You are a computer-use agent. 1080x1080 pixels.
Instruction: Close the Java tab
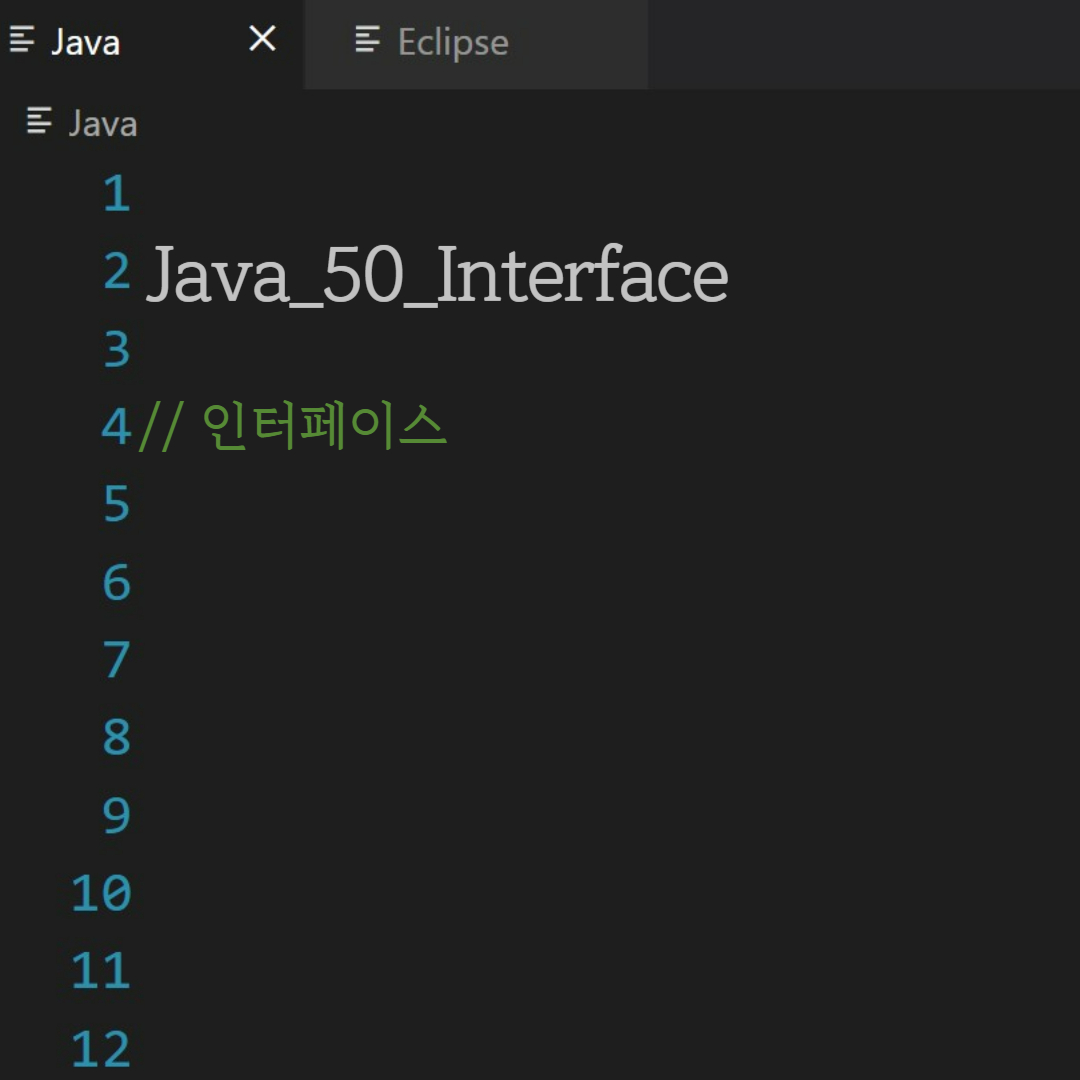[x=262, y=39]
